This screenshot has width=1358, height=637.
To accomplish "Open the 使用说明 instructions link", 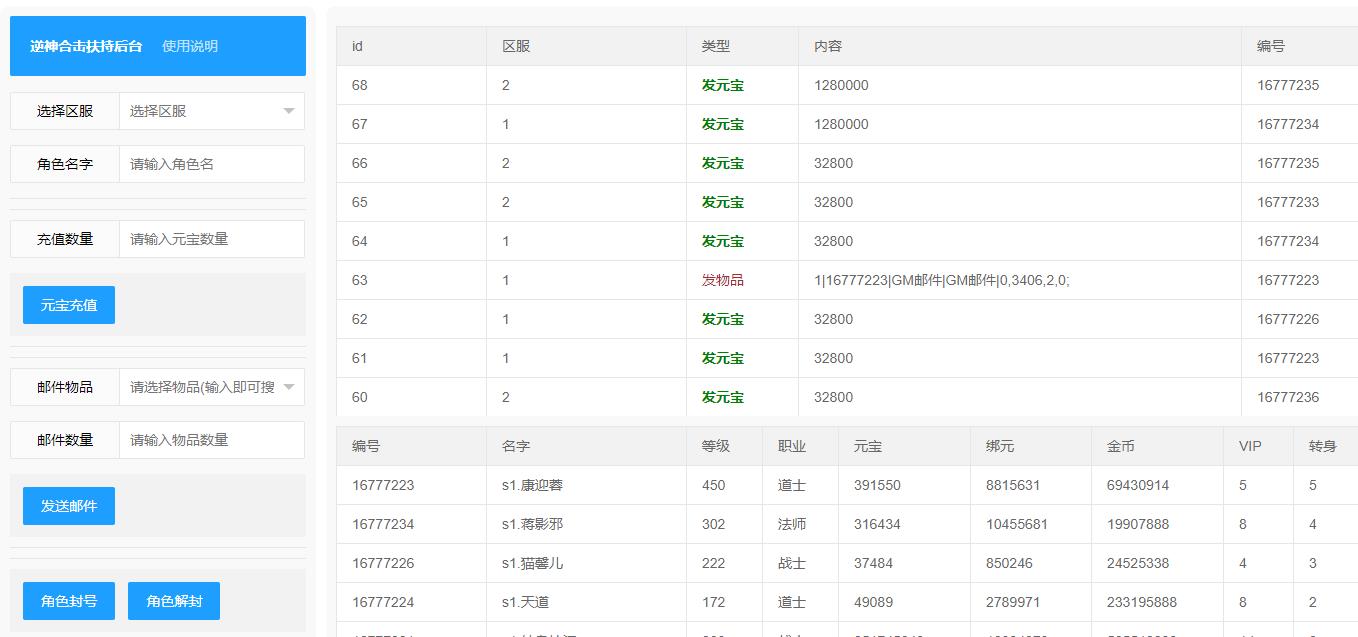I will pos(190,46).
